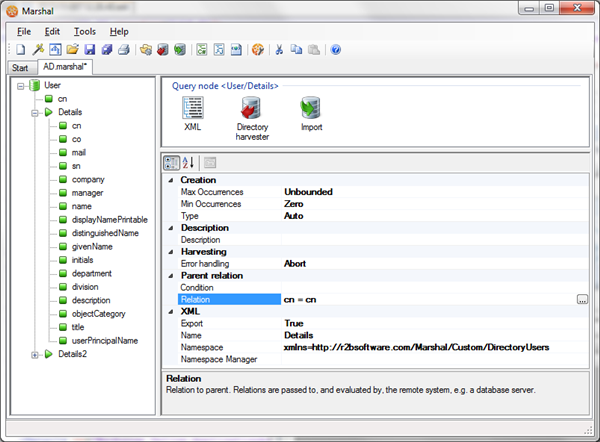Save the file with the floppy icon
The image size is (600, 442).
pos(90,49)
